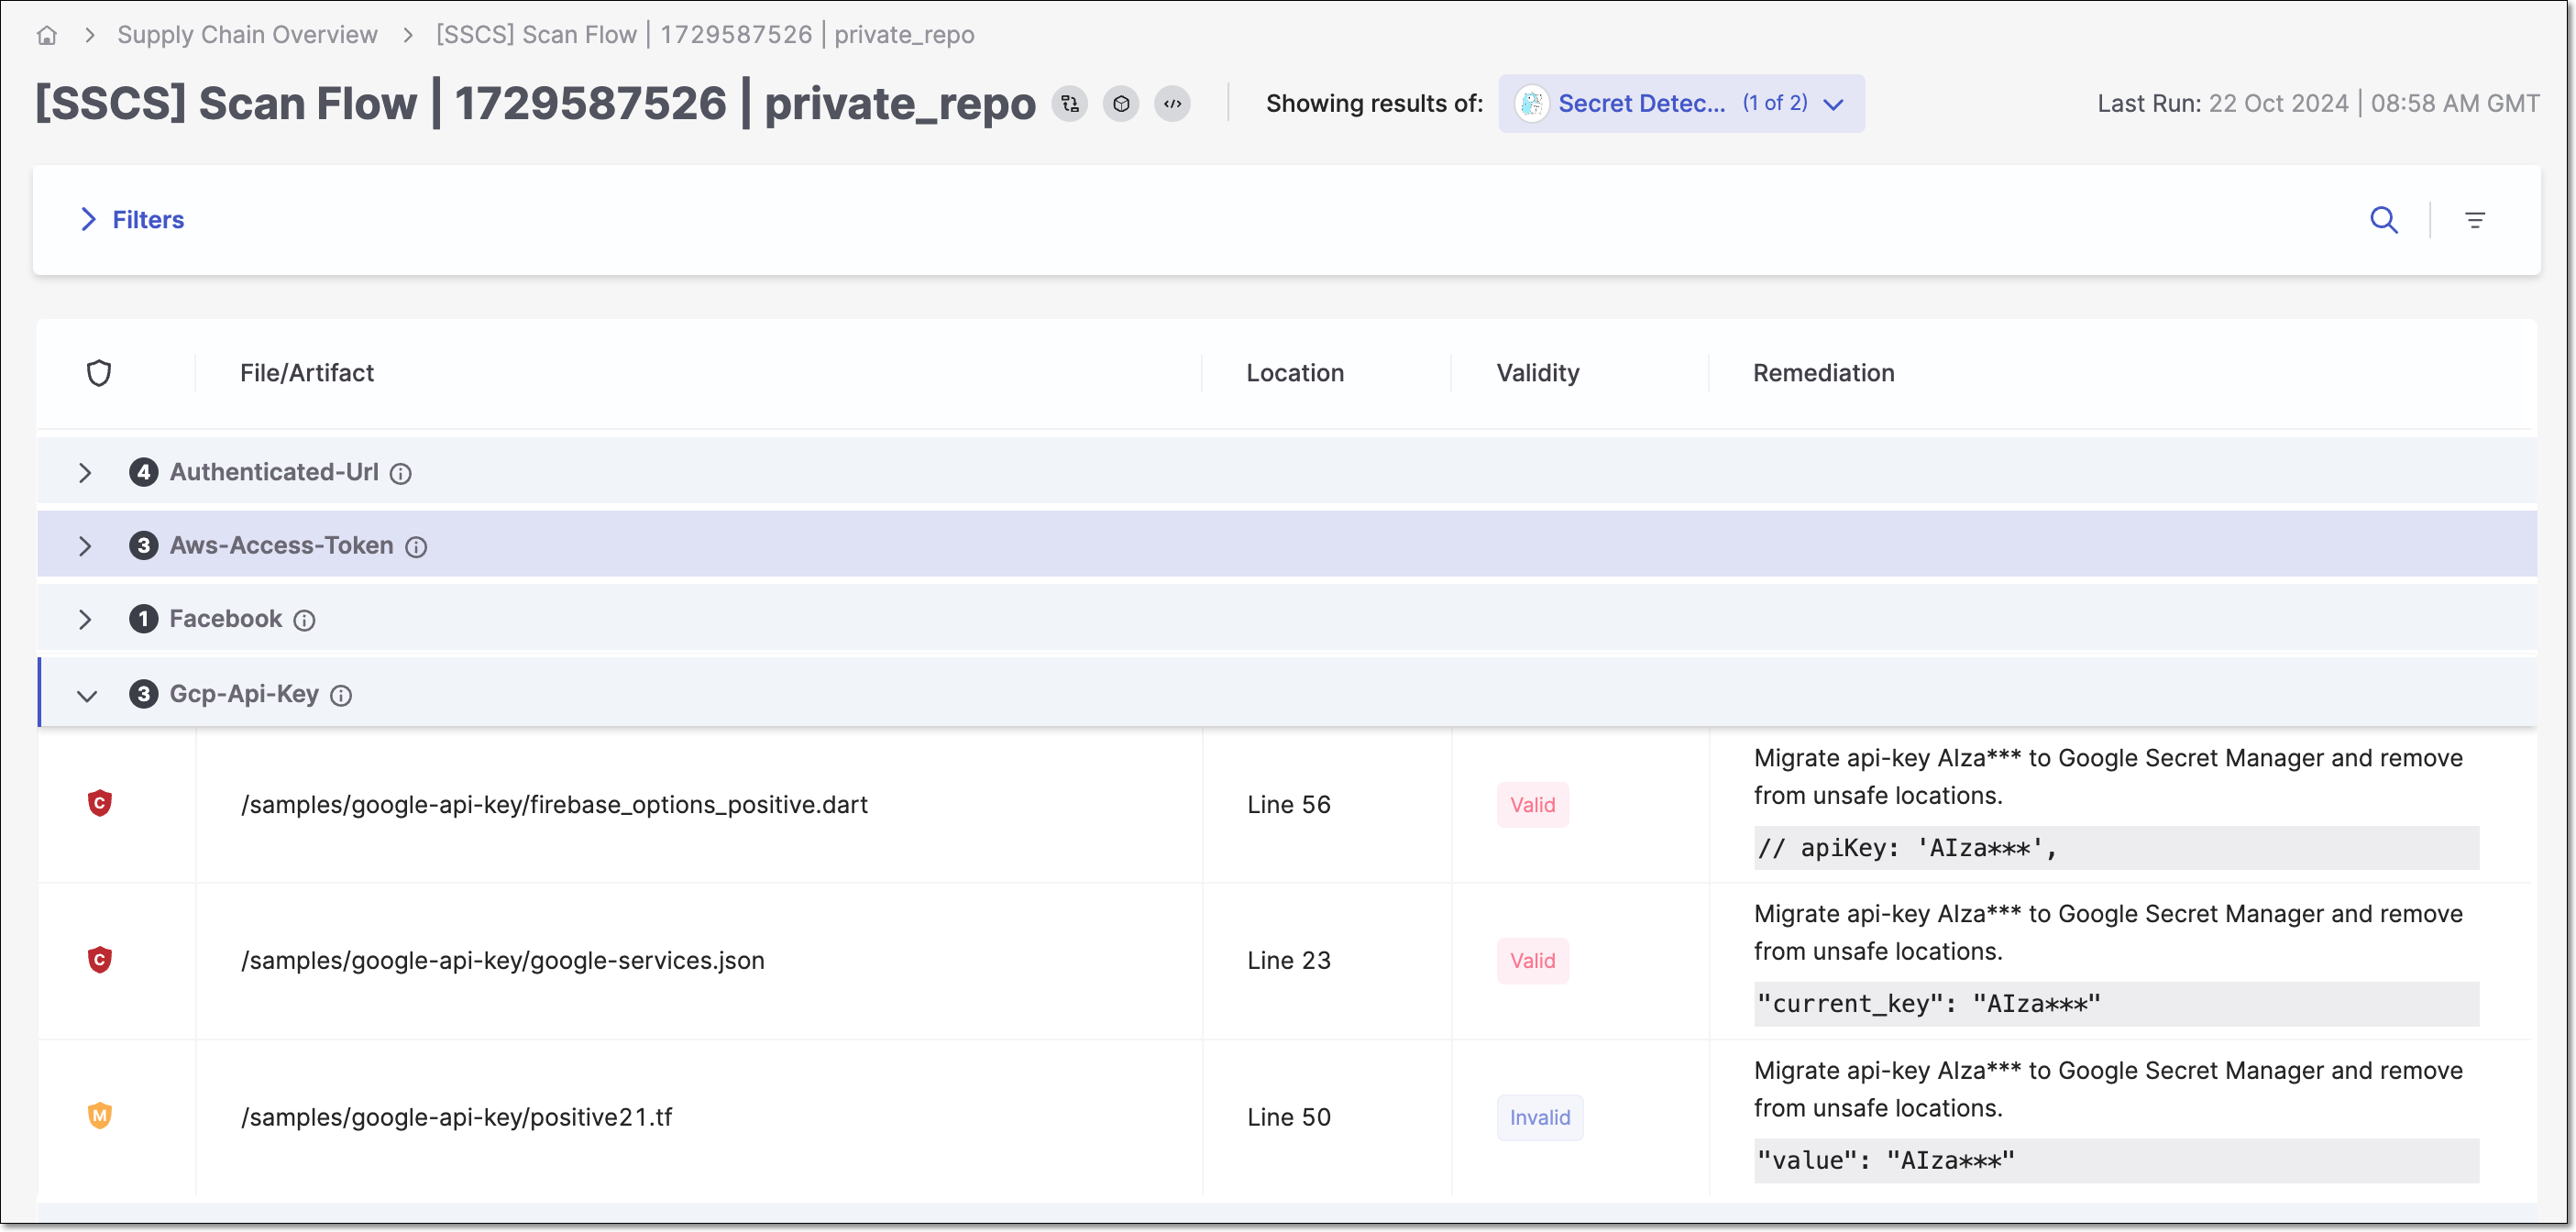Click Line 50 location

pos(1288,1117)
